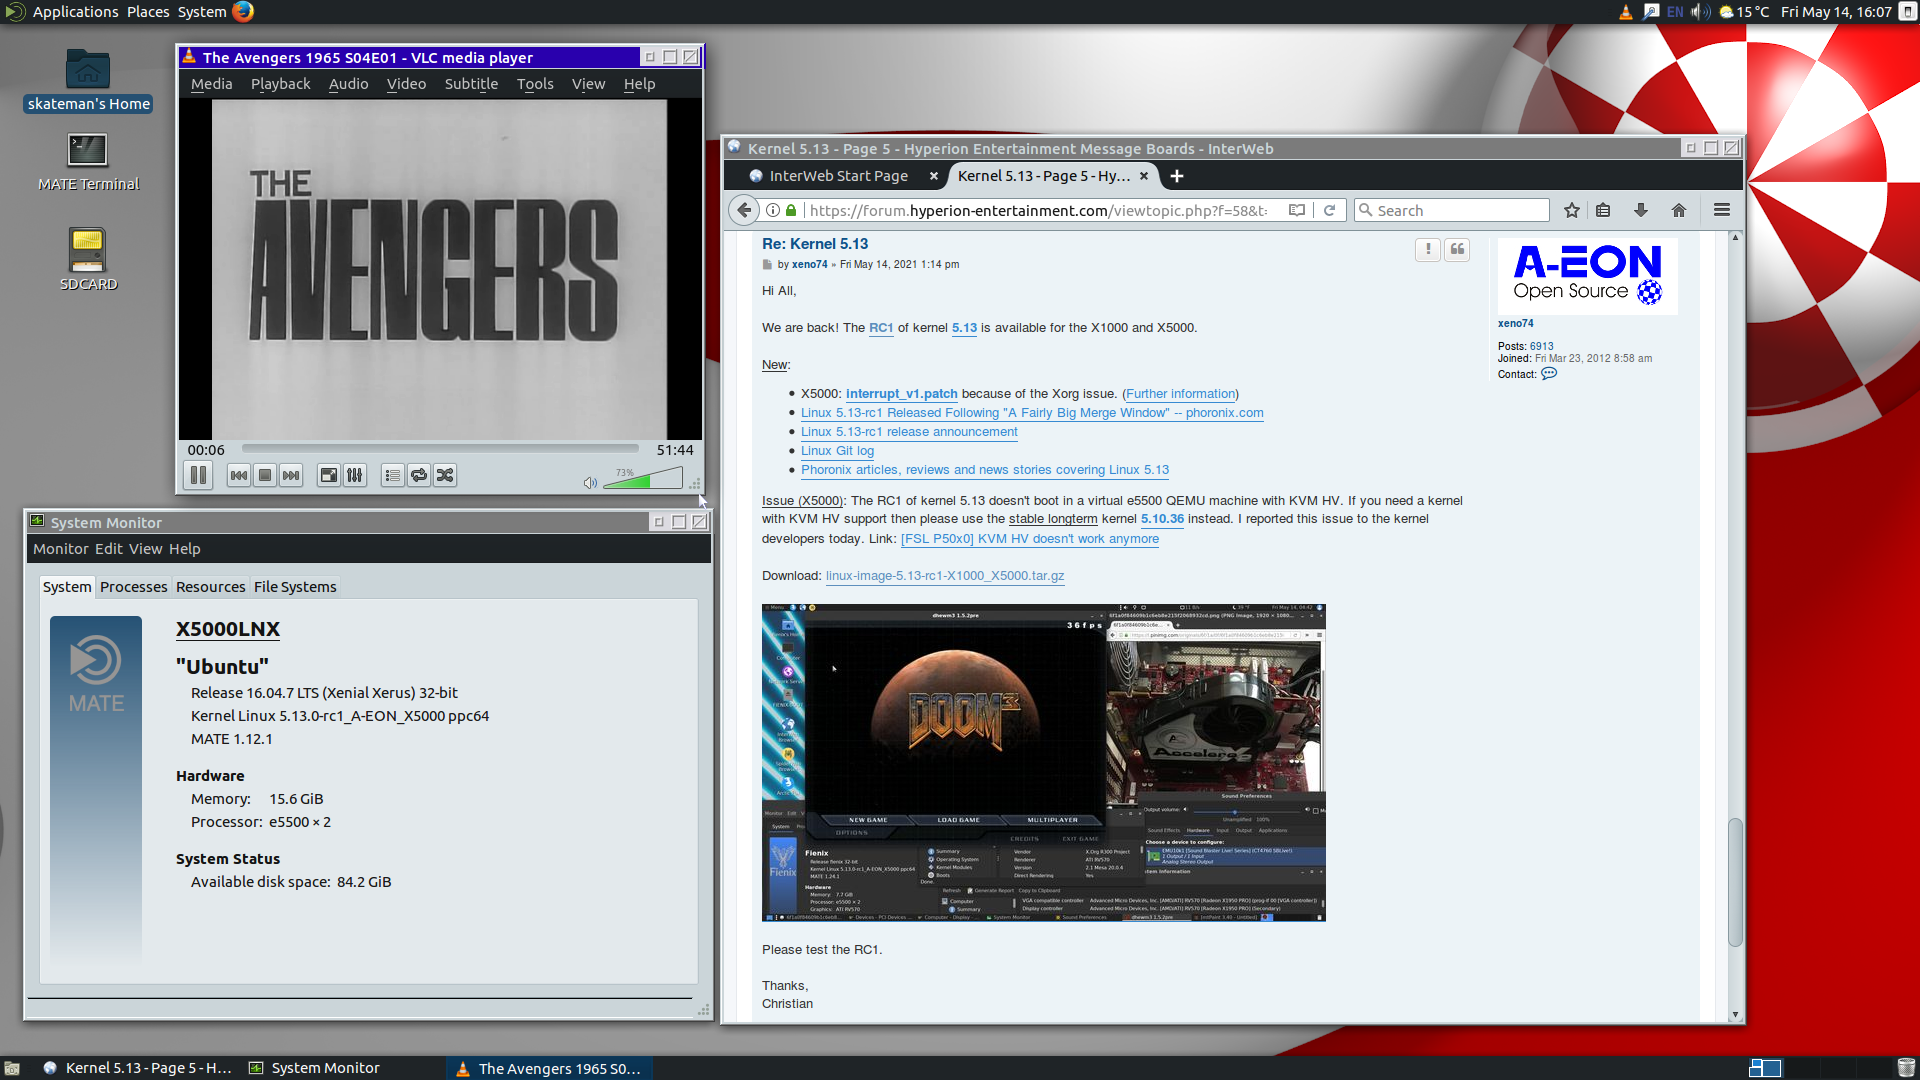1920x1080 pixels.
Task: Open downloads arrow in browser toolbar
Action: tap(1641, 210)
